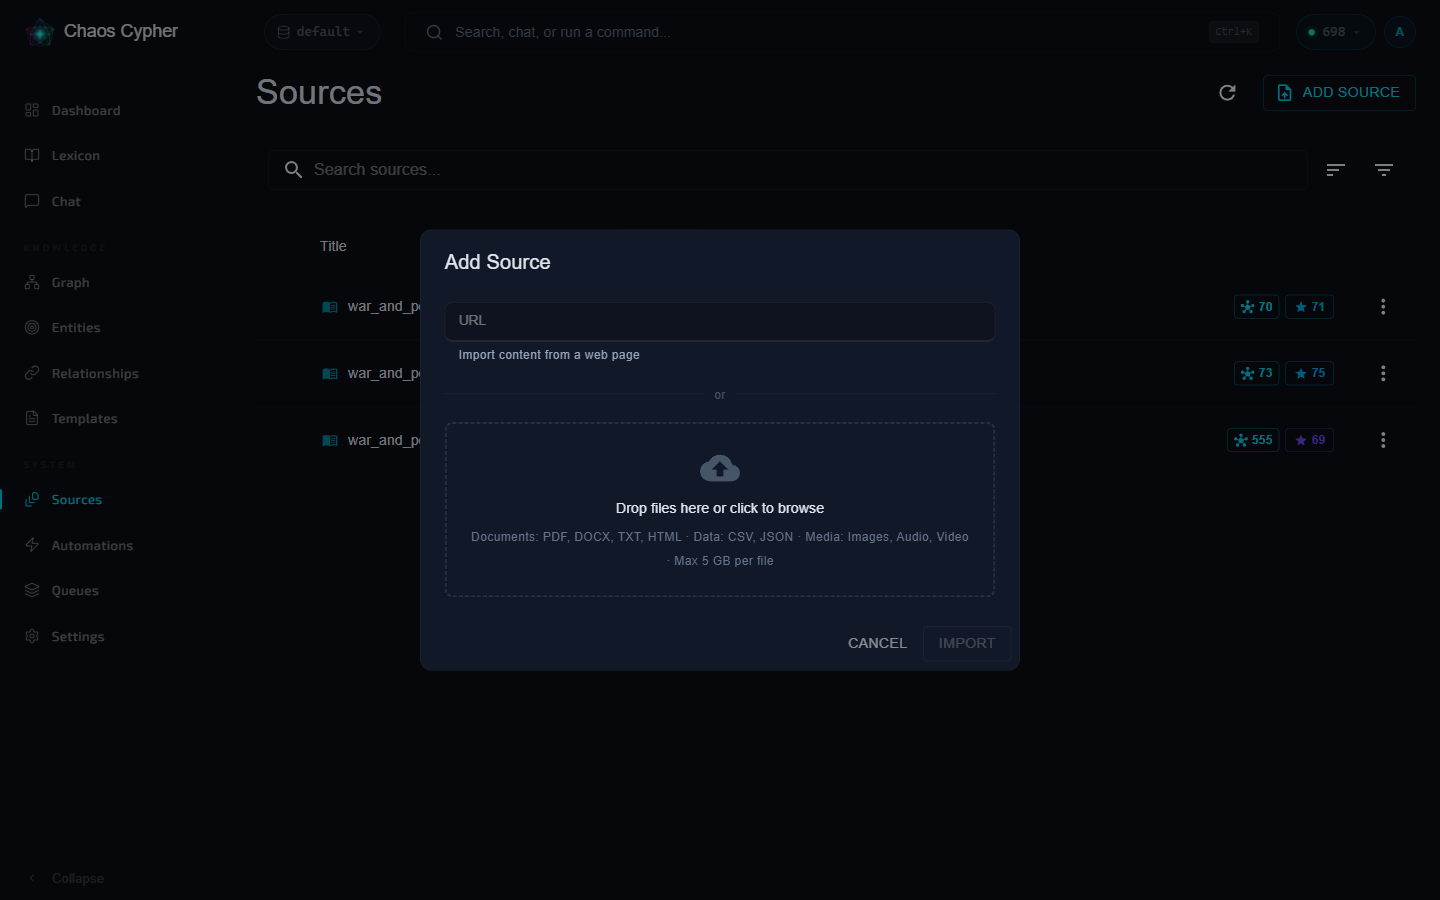
Task: Click the ADD SOURCE button
Action: tap(1339, 92)
